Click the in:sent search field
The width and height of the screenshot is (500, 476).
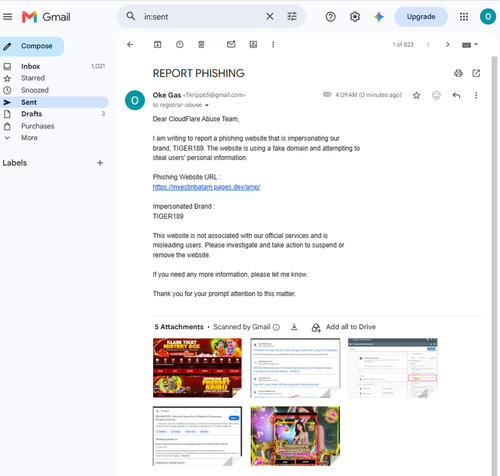tap(202, 17)
